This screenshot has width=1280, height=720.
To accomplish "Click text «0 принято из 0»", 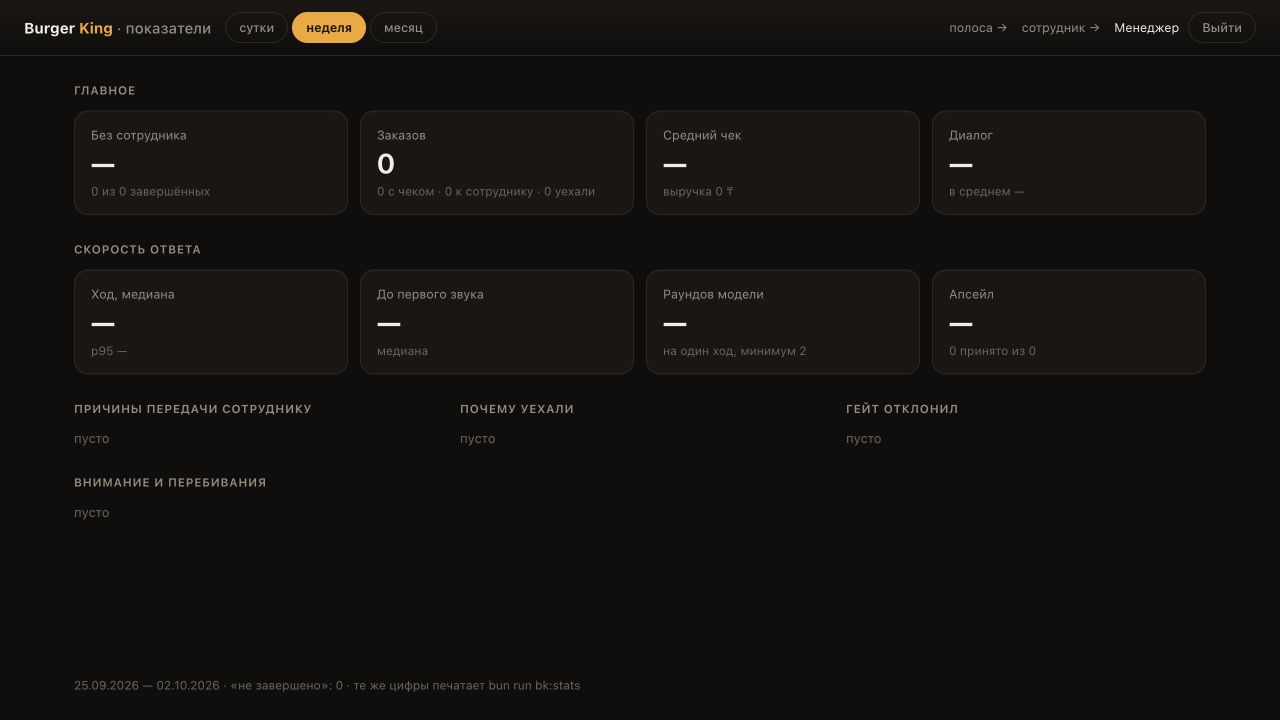I will (992, 351).
